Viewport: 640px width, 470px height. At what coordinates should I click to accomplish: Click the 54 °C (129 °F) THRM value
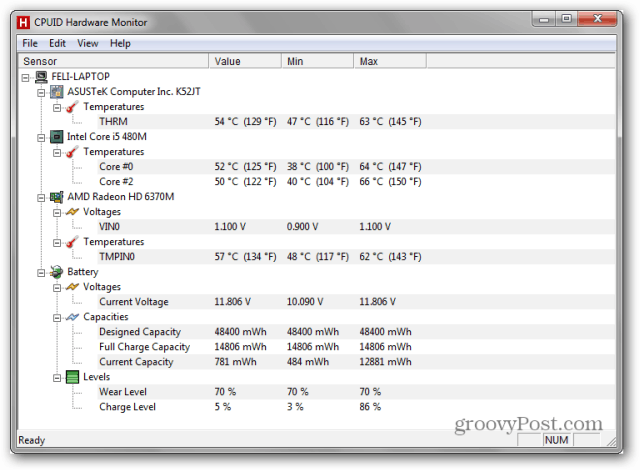[245, 122]
